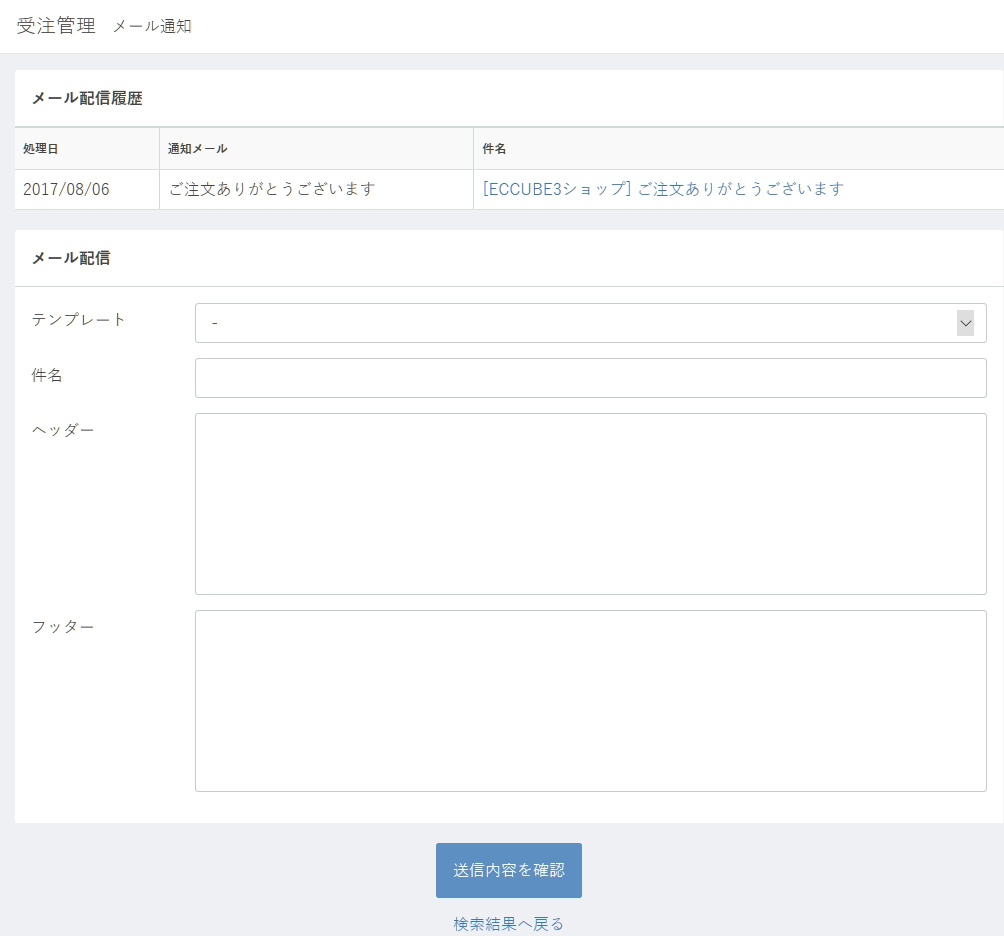
Task: Click the ヘッダー field label
Action: click(x=63, y=430)
